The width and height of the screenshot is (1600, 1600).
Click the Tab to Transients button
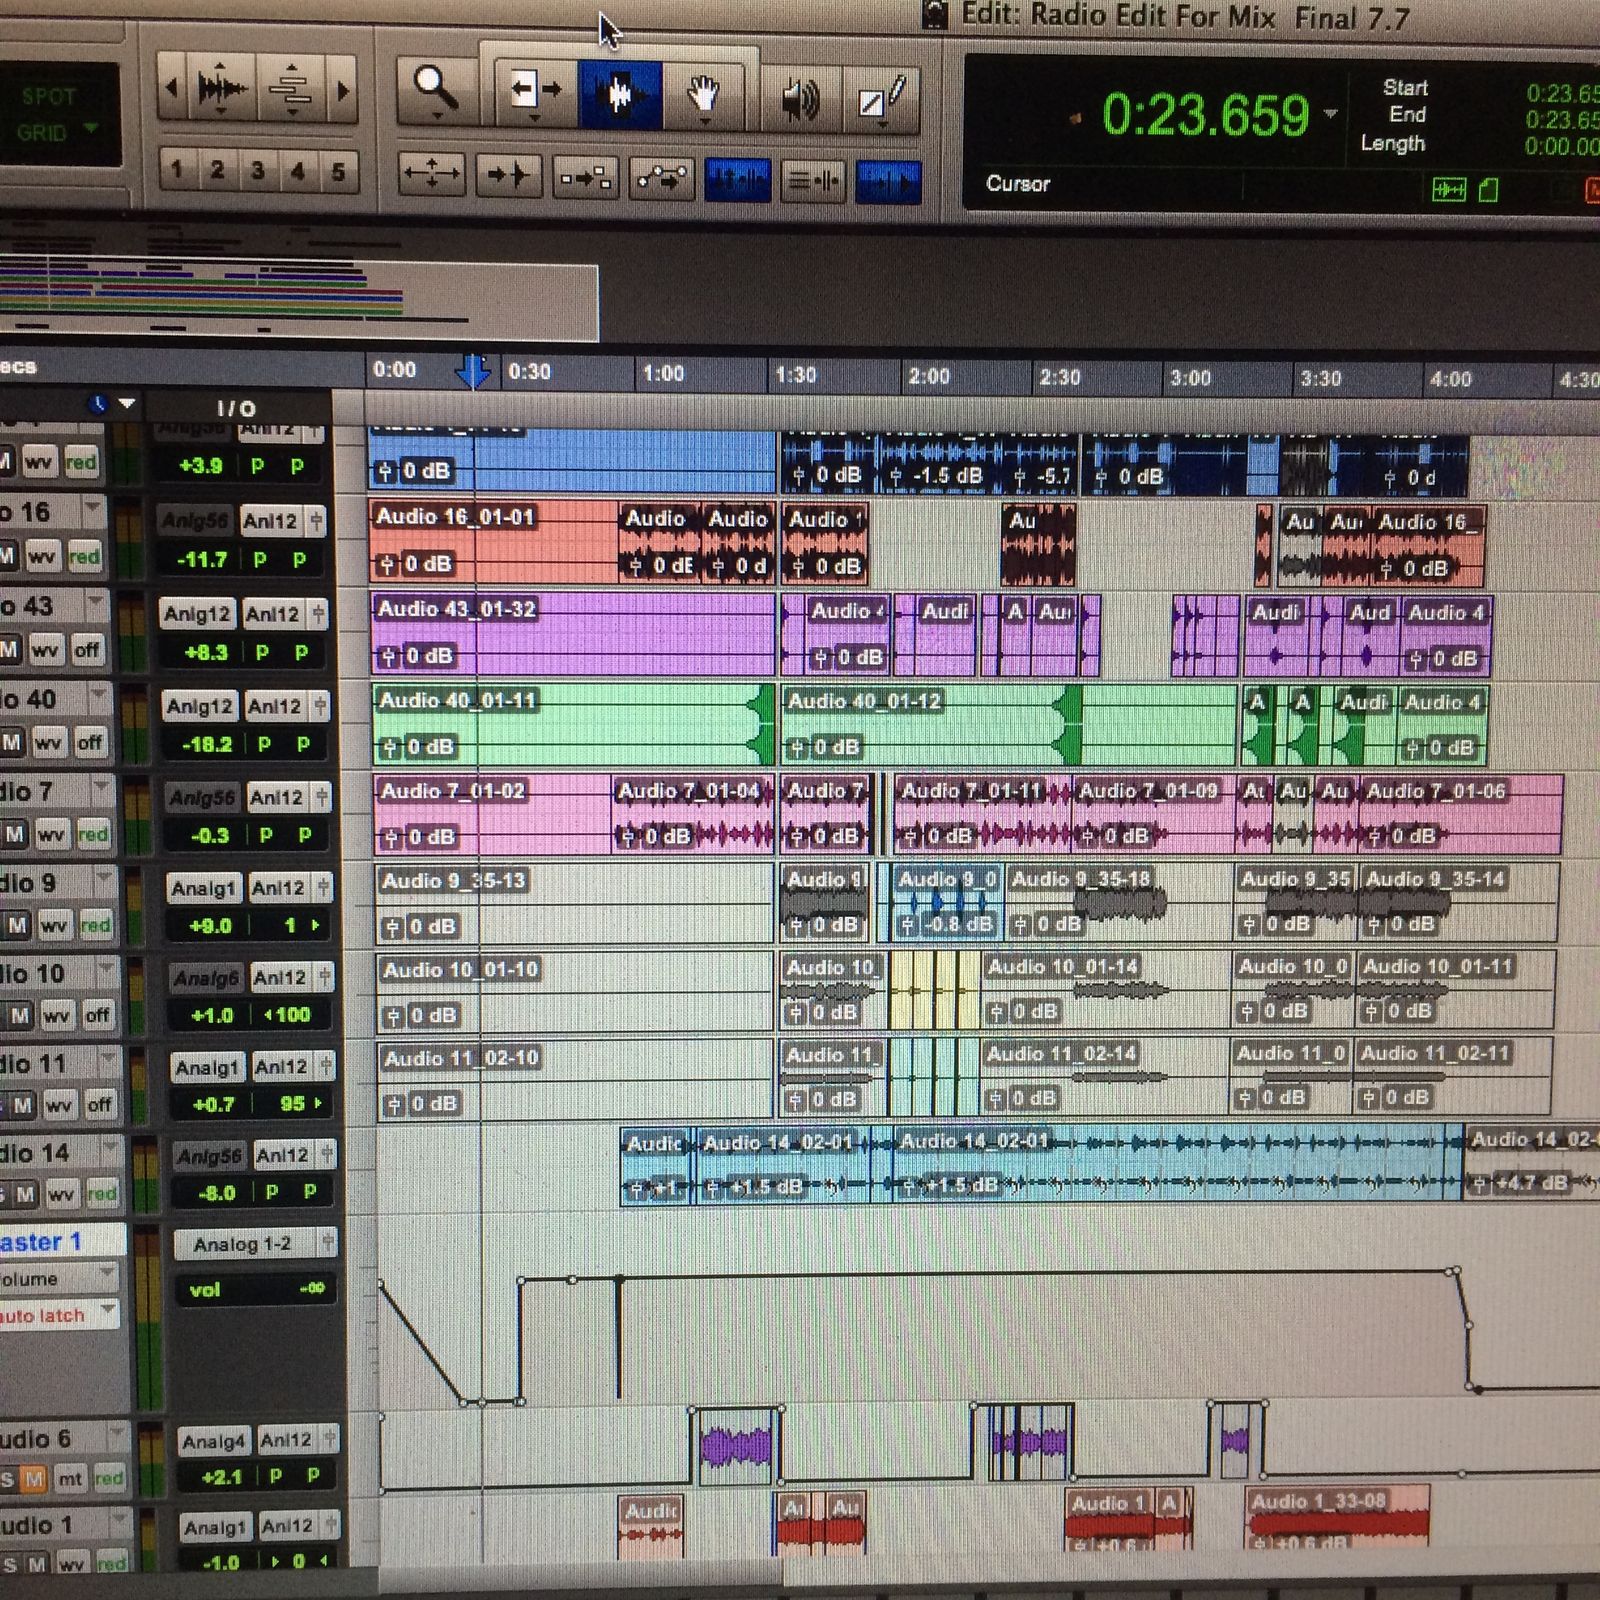tap(508, 177)
